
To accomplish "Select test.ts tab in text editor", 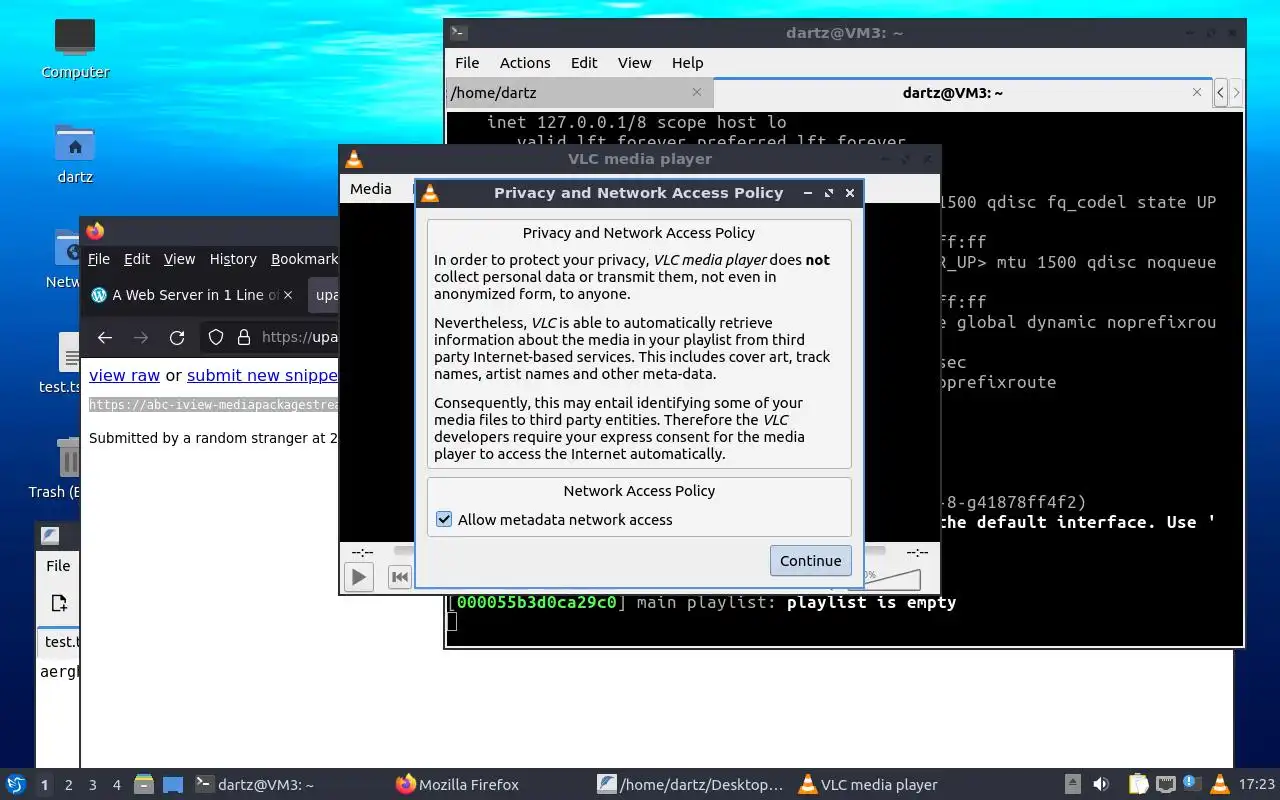I will click(59, 642).
